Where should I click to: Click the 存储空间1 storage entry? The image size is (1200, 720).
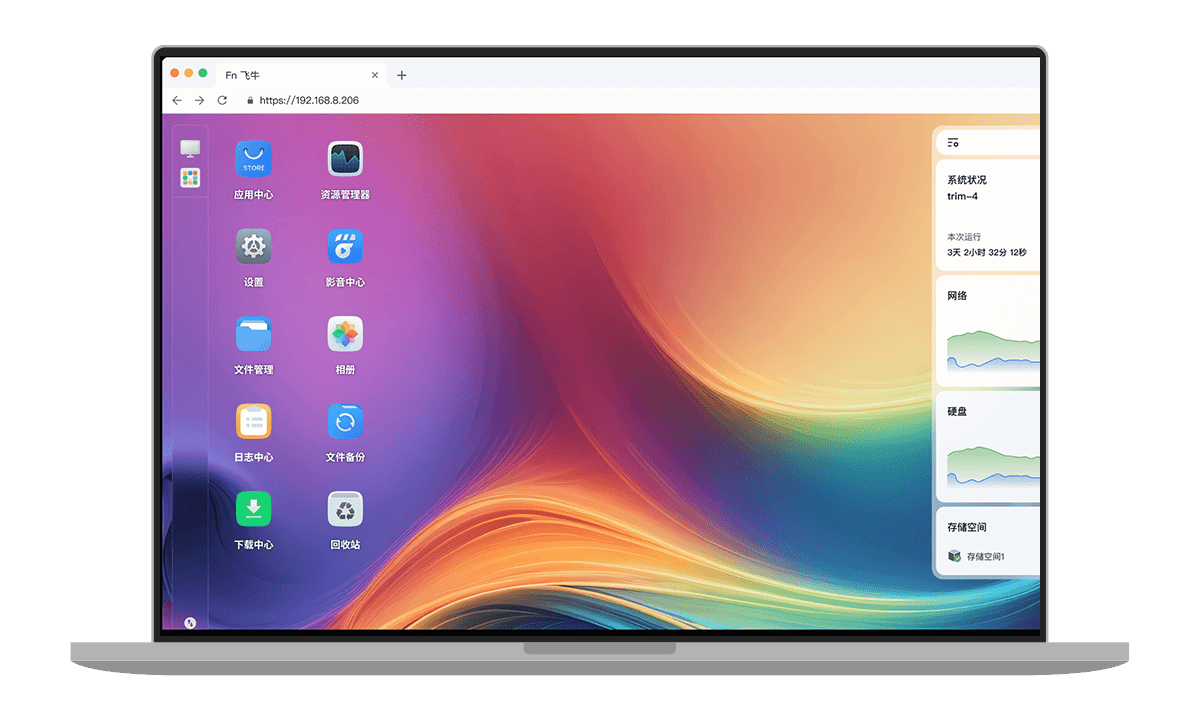(985, 556)
